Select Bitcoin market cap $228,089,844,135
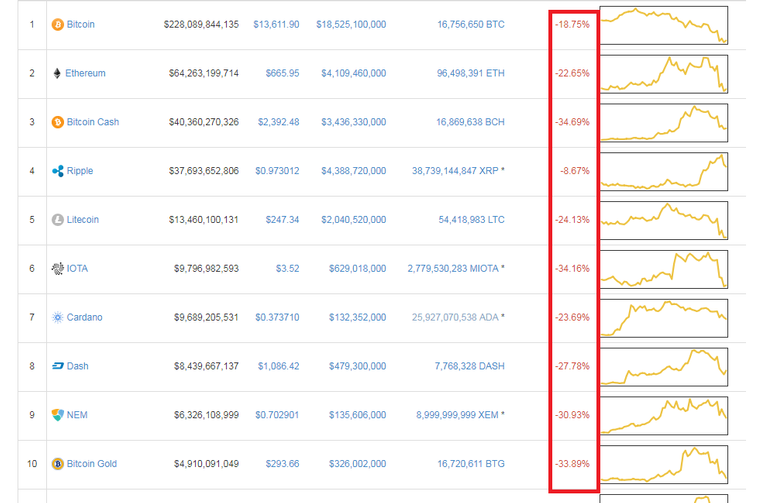768x503 pixels. pos(201,24)
